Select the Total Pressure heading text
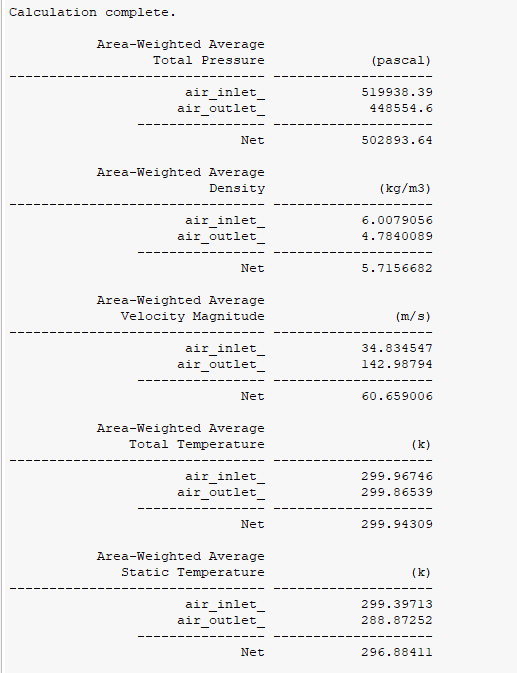This screenshot has height=673, width=517. (209, 60)
